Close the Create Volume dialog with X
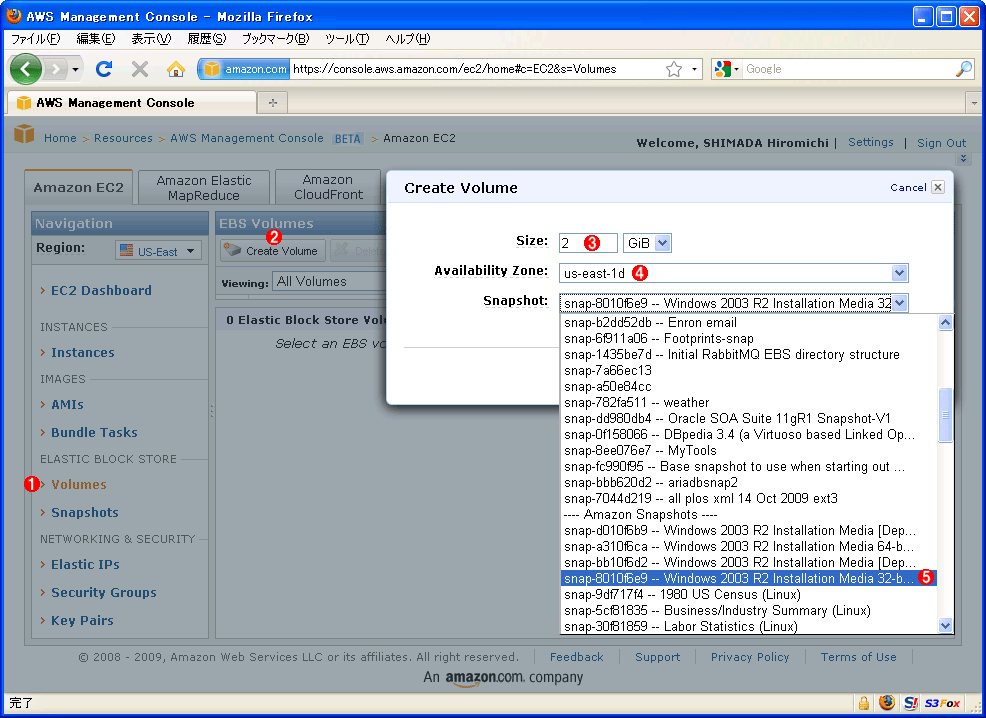This screenshot has height=718, width=986. point(938,187)
